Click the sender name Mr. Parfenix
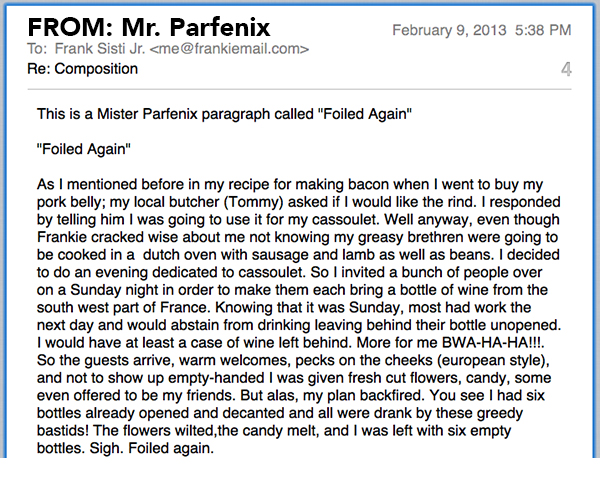The width and height of the screenshot is (600, 490). [196, 28]
